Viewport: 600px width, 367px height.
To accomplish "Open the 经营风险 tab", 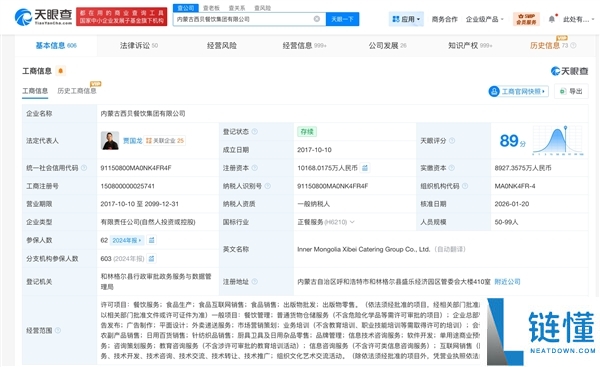I will click(222, 46).
